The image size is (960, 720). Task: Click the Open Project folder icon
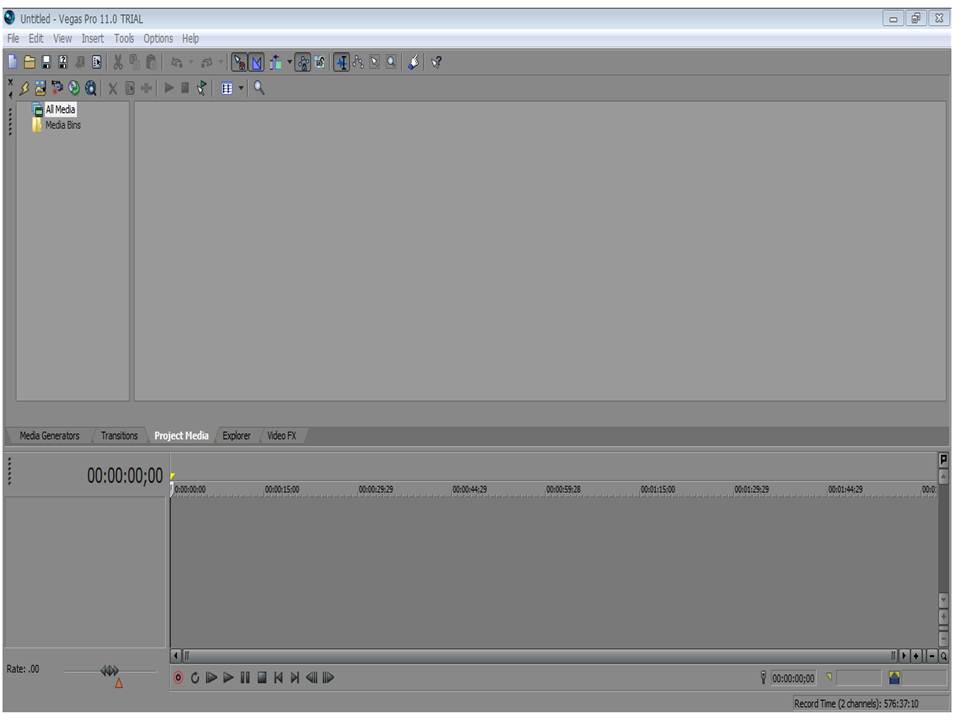click(29, 62)
